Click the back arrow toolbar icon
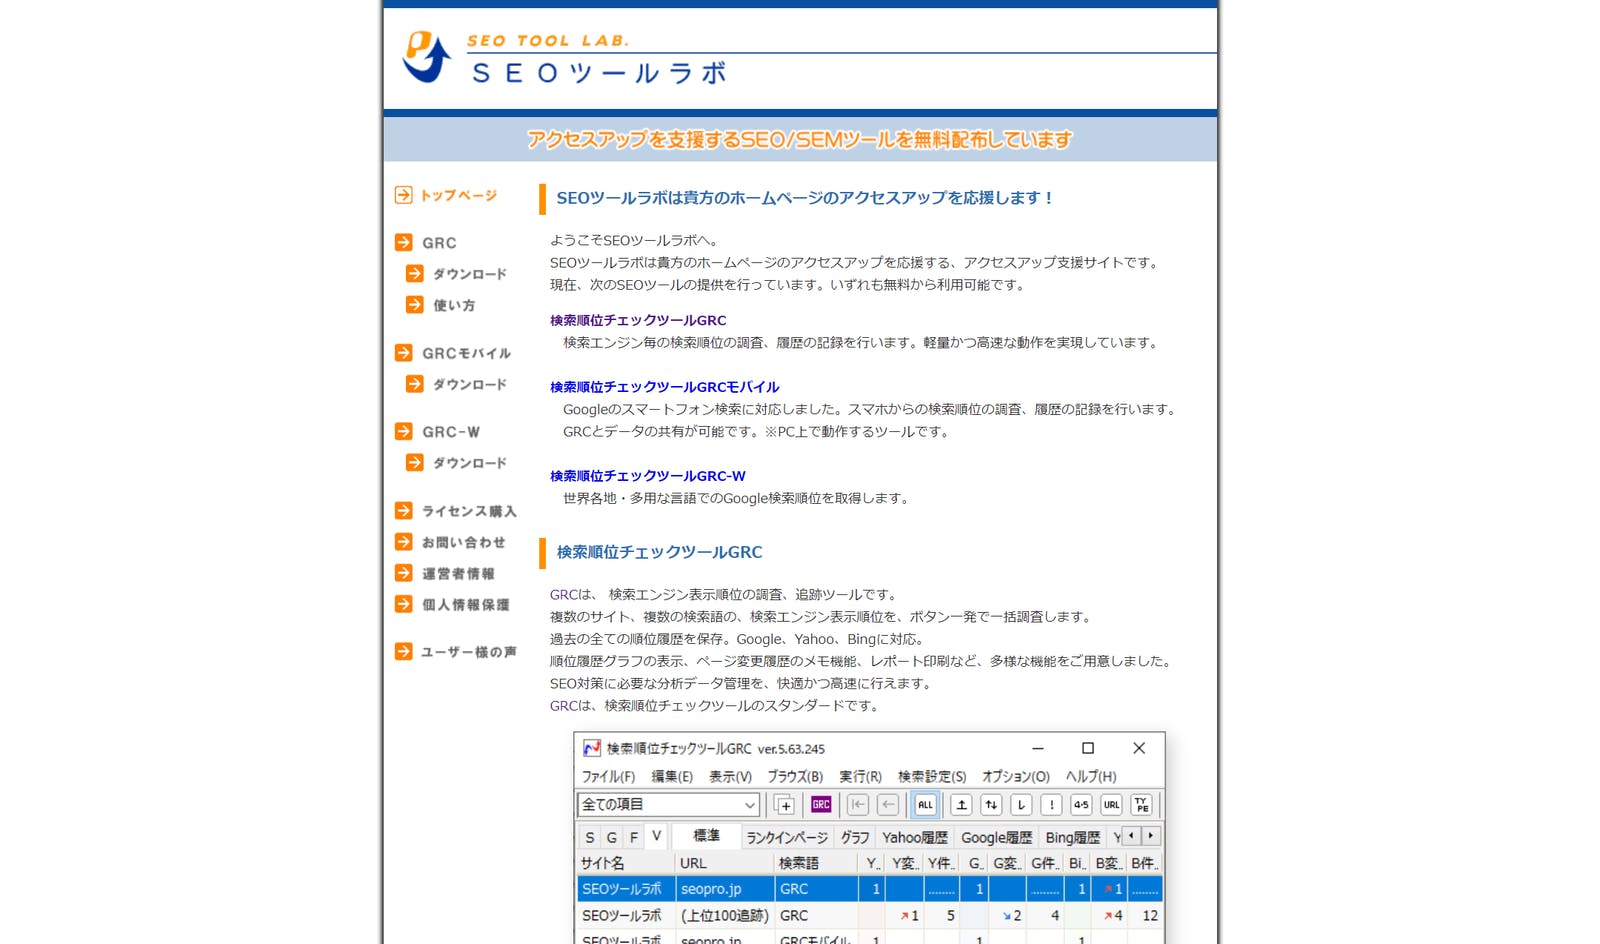The height and width of the screenshot is (944, 1600). [x=888, y=805]
